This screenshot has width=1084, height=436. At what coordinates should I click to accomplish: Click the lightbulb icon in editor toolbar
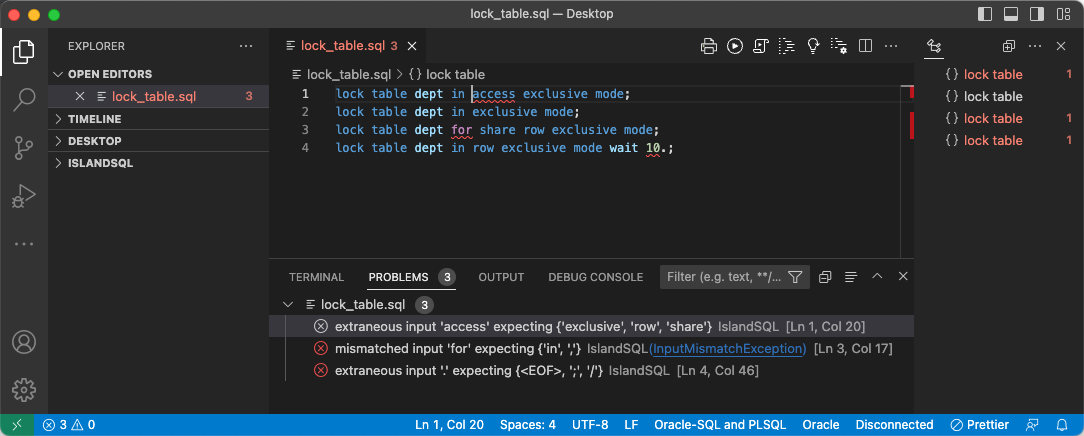click(x=813, y=46)
